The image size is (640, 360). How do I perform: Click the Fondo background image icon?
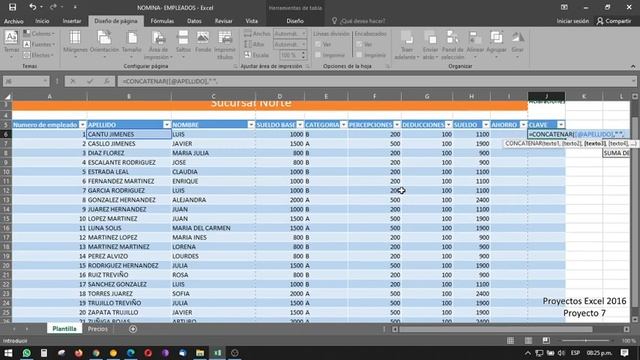[x=203, y=42]
